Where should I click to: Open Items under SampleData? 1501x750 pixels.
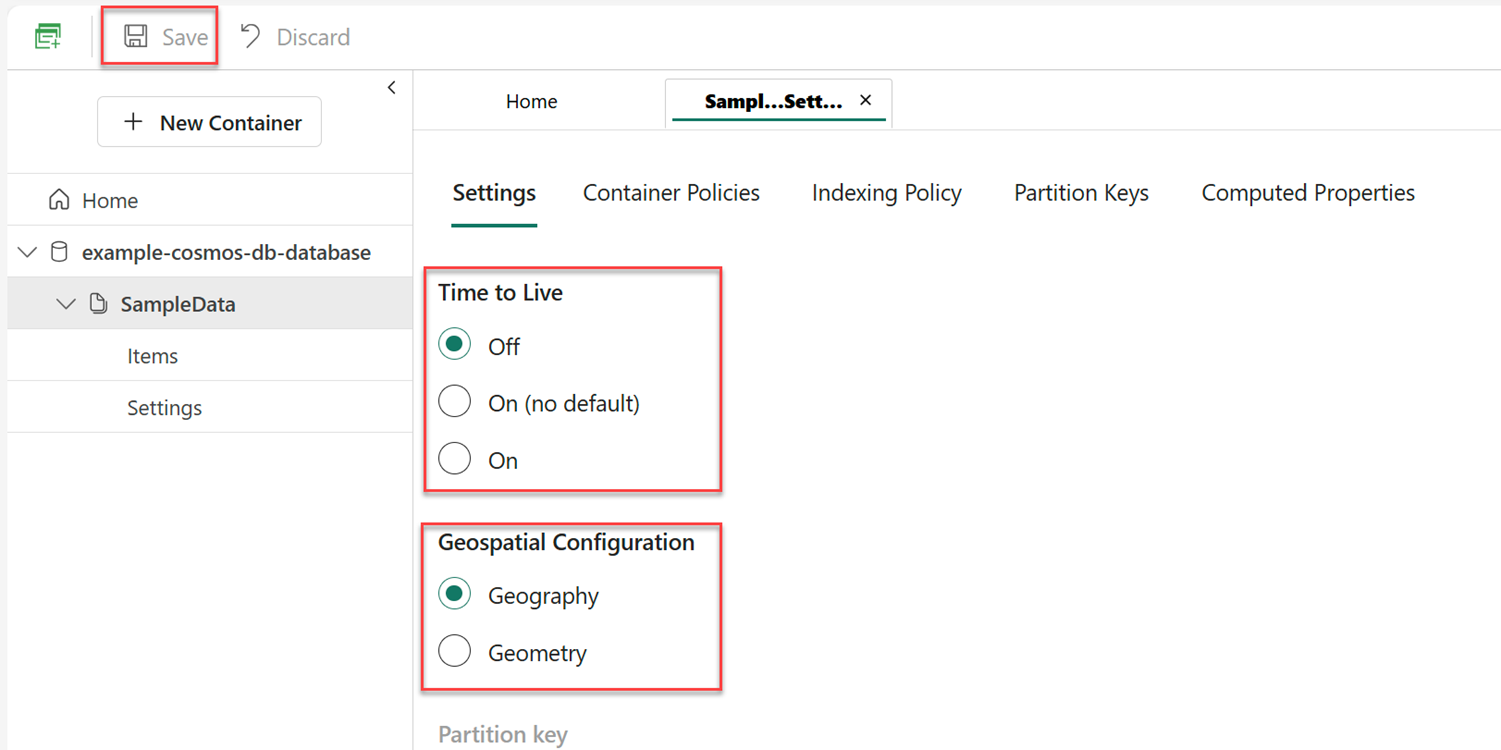click(152, 356)
